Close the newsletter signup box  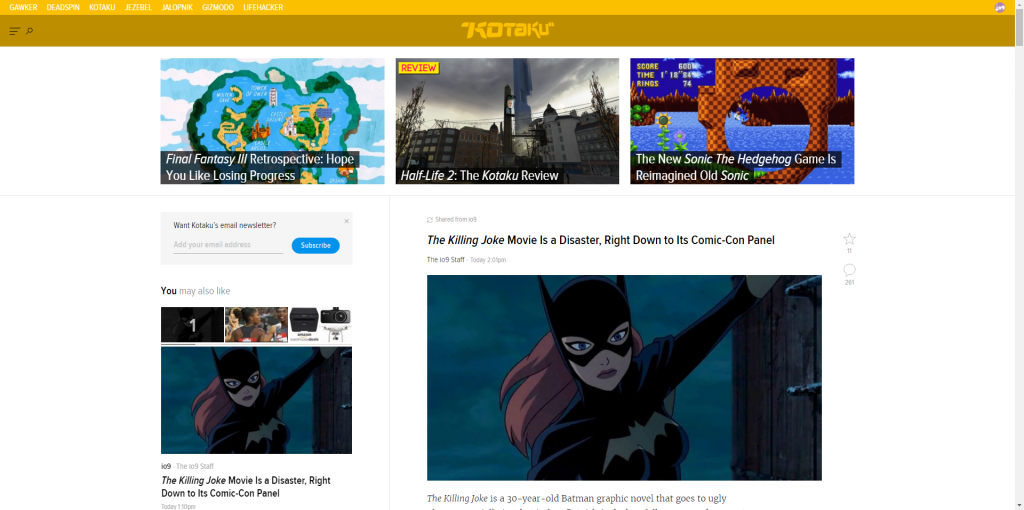[347, 221]
